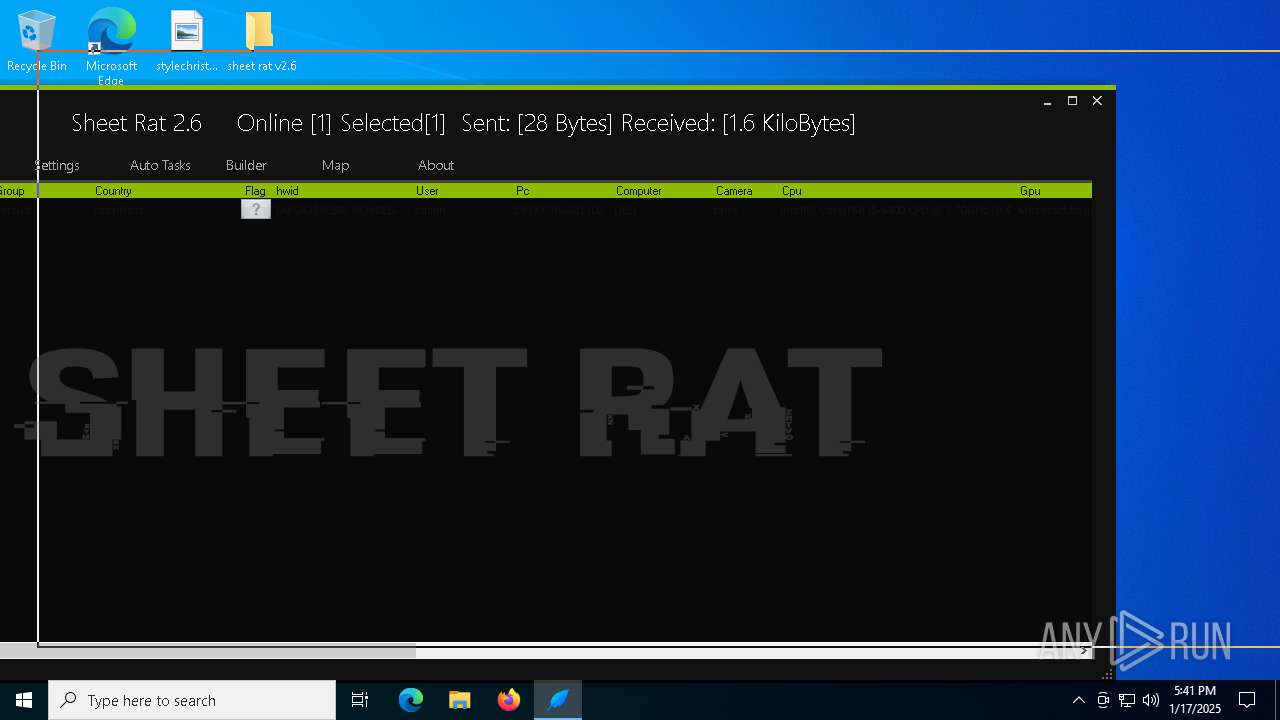
Task: Open the About menu
Action: click(x=436, y=165)
